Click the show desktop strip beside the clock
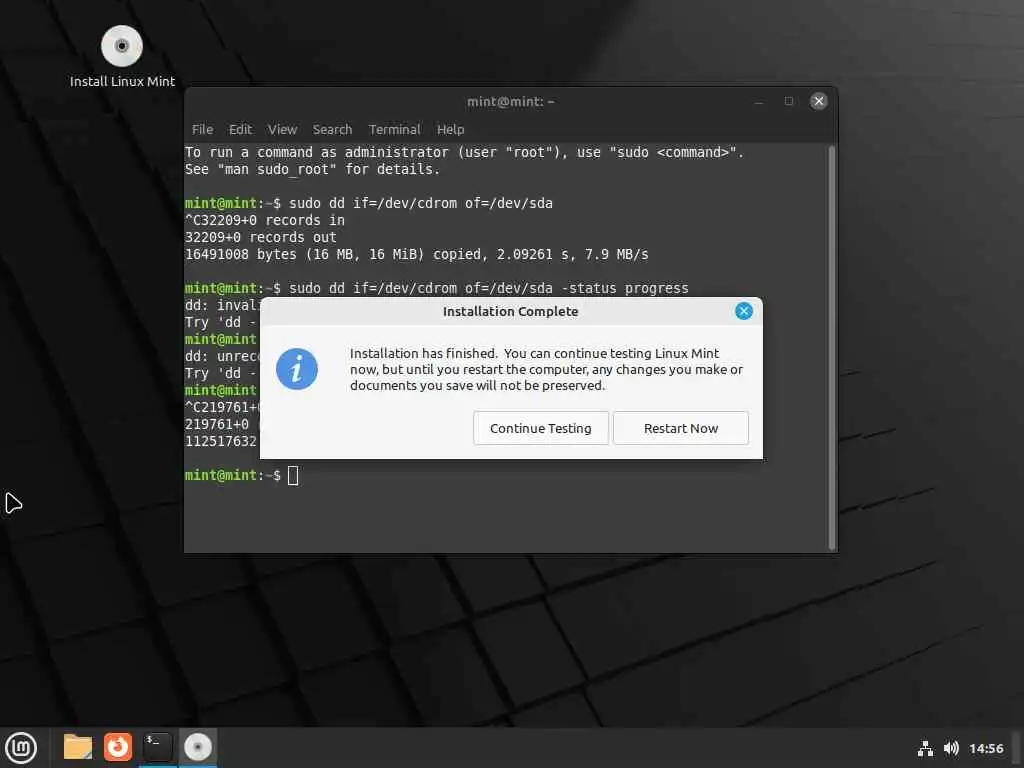 tap(1017, 748)
